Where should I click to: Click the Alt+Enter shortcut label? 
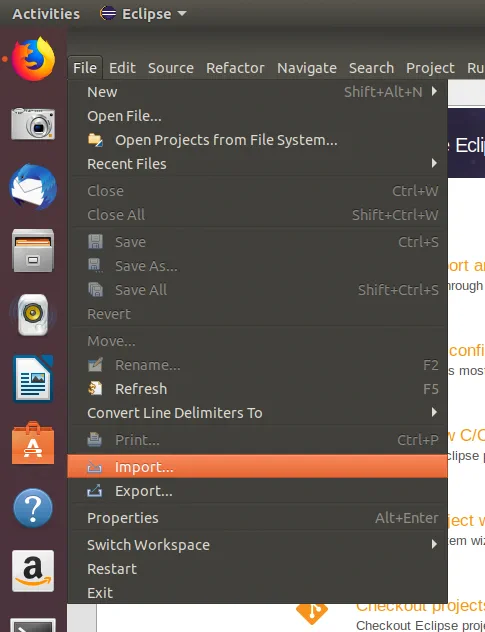pyautogui.click(x=406, y=518)
